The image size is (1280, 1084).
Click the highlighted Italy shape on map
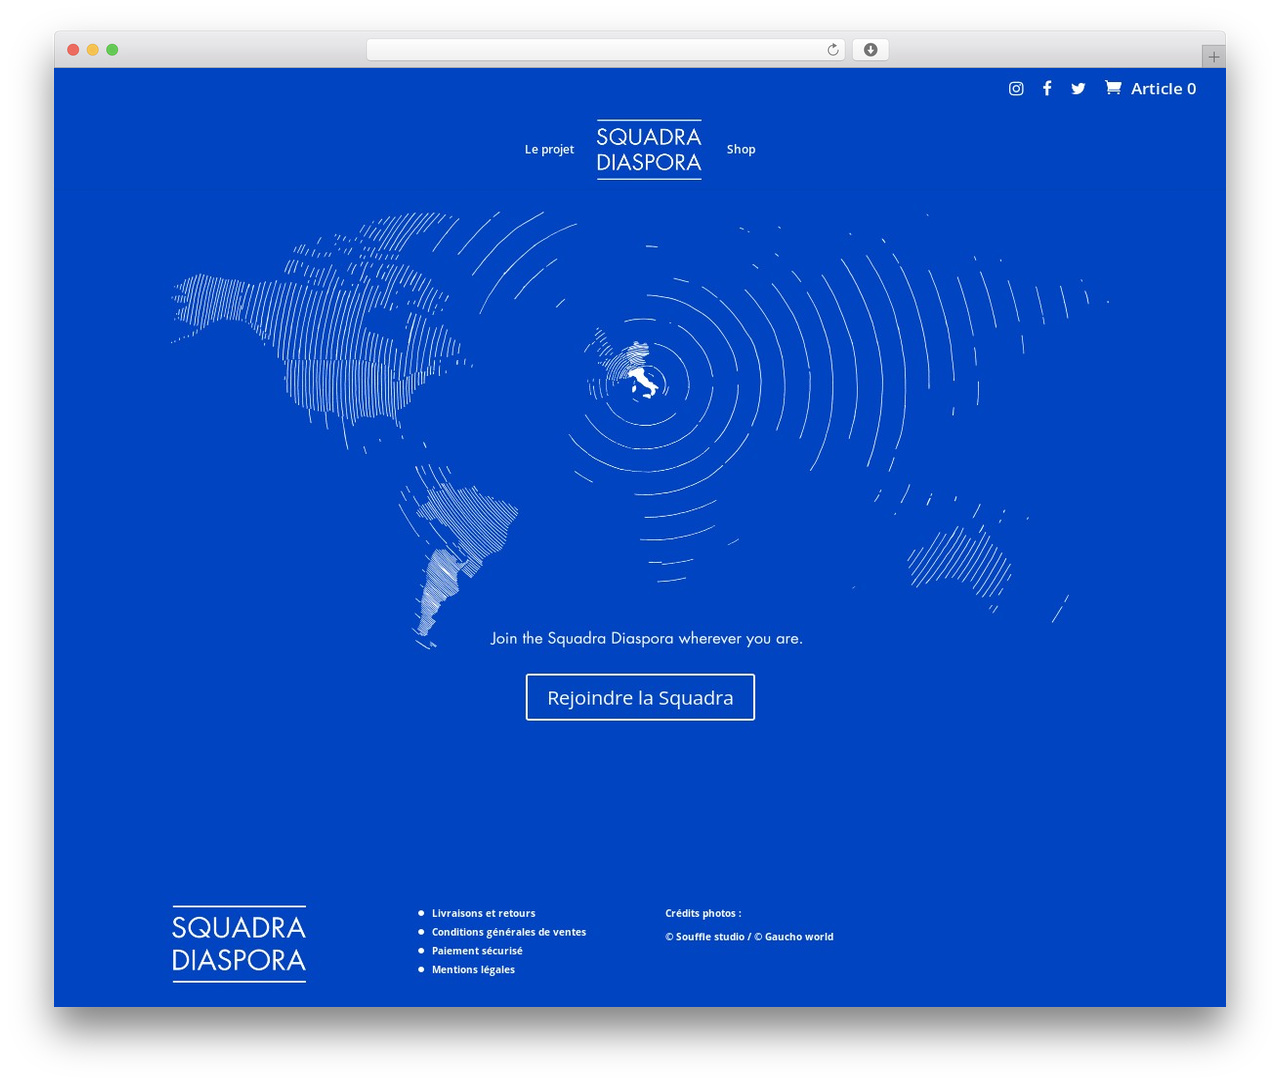pos(644,382)
